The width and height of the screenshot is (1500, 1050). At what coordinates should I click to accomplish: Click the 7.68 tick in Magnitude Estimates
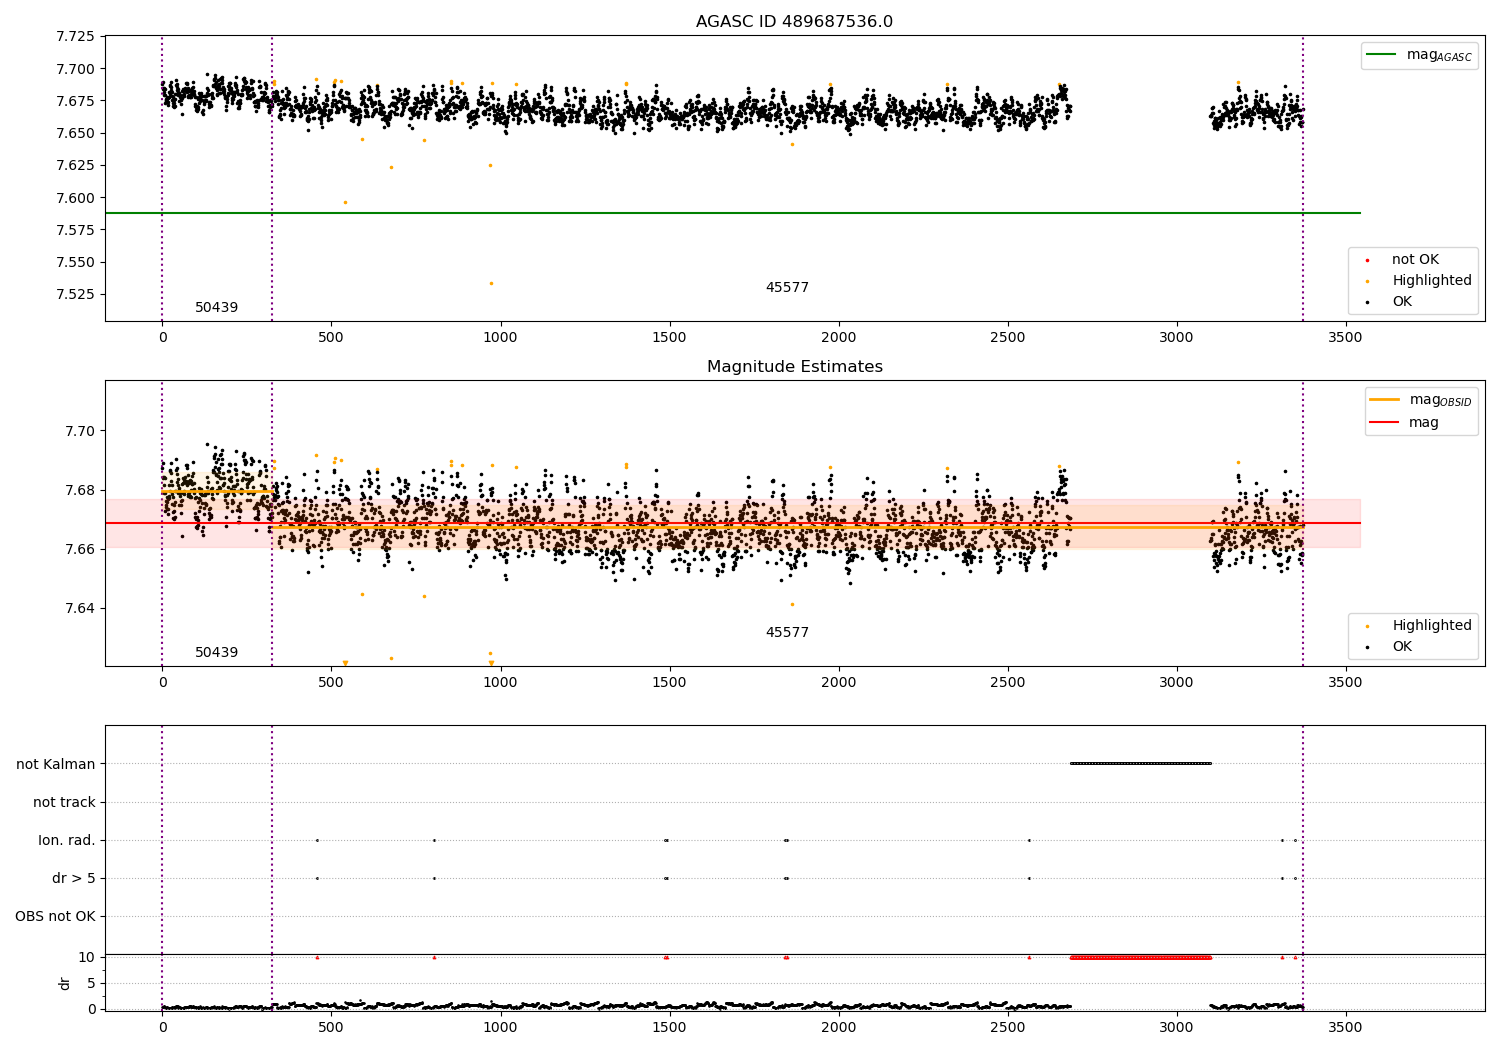[79, 490]
